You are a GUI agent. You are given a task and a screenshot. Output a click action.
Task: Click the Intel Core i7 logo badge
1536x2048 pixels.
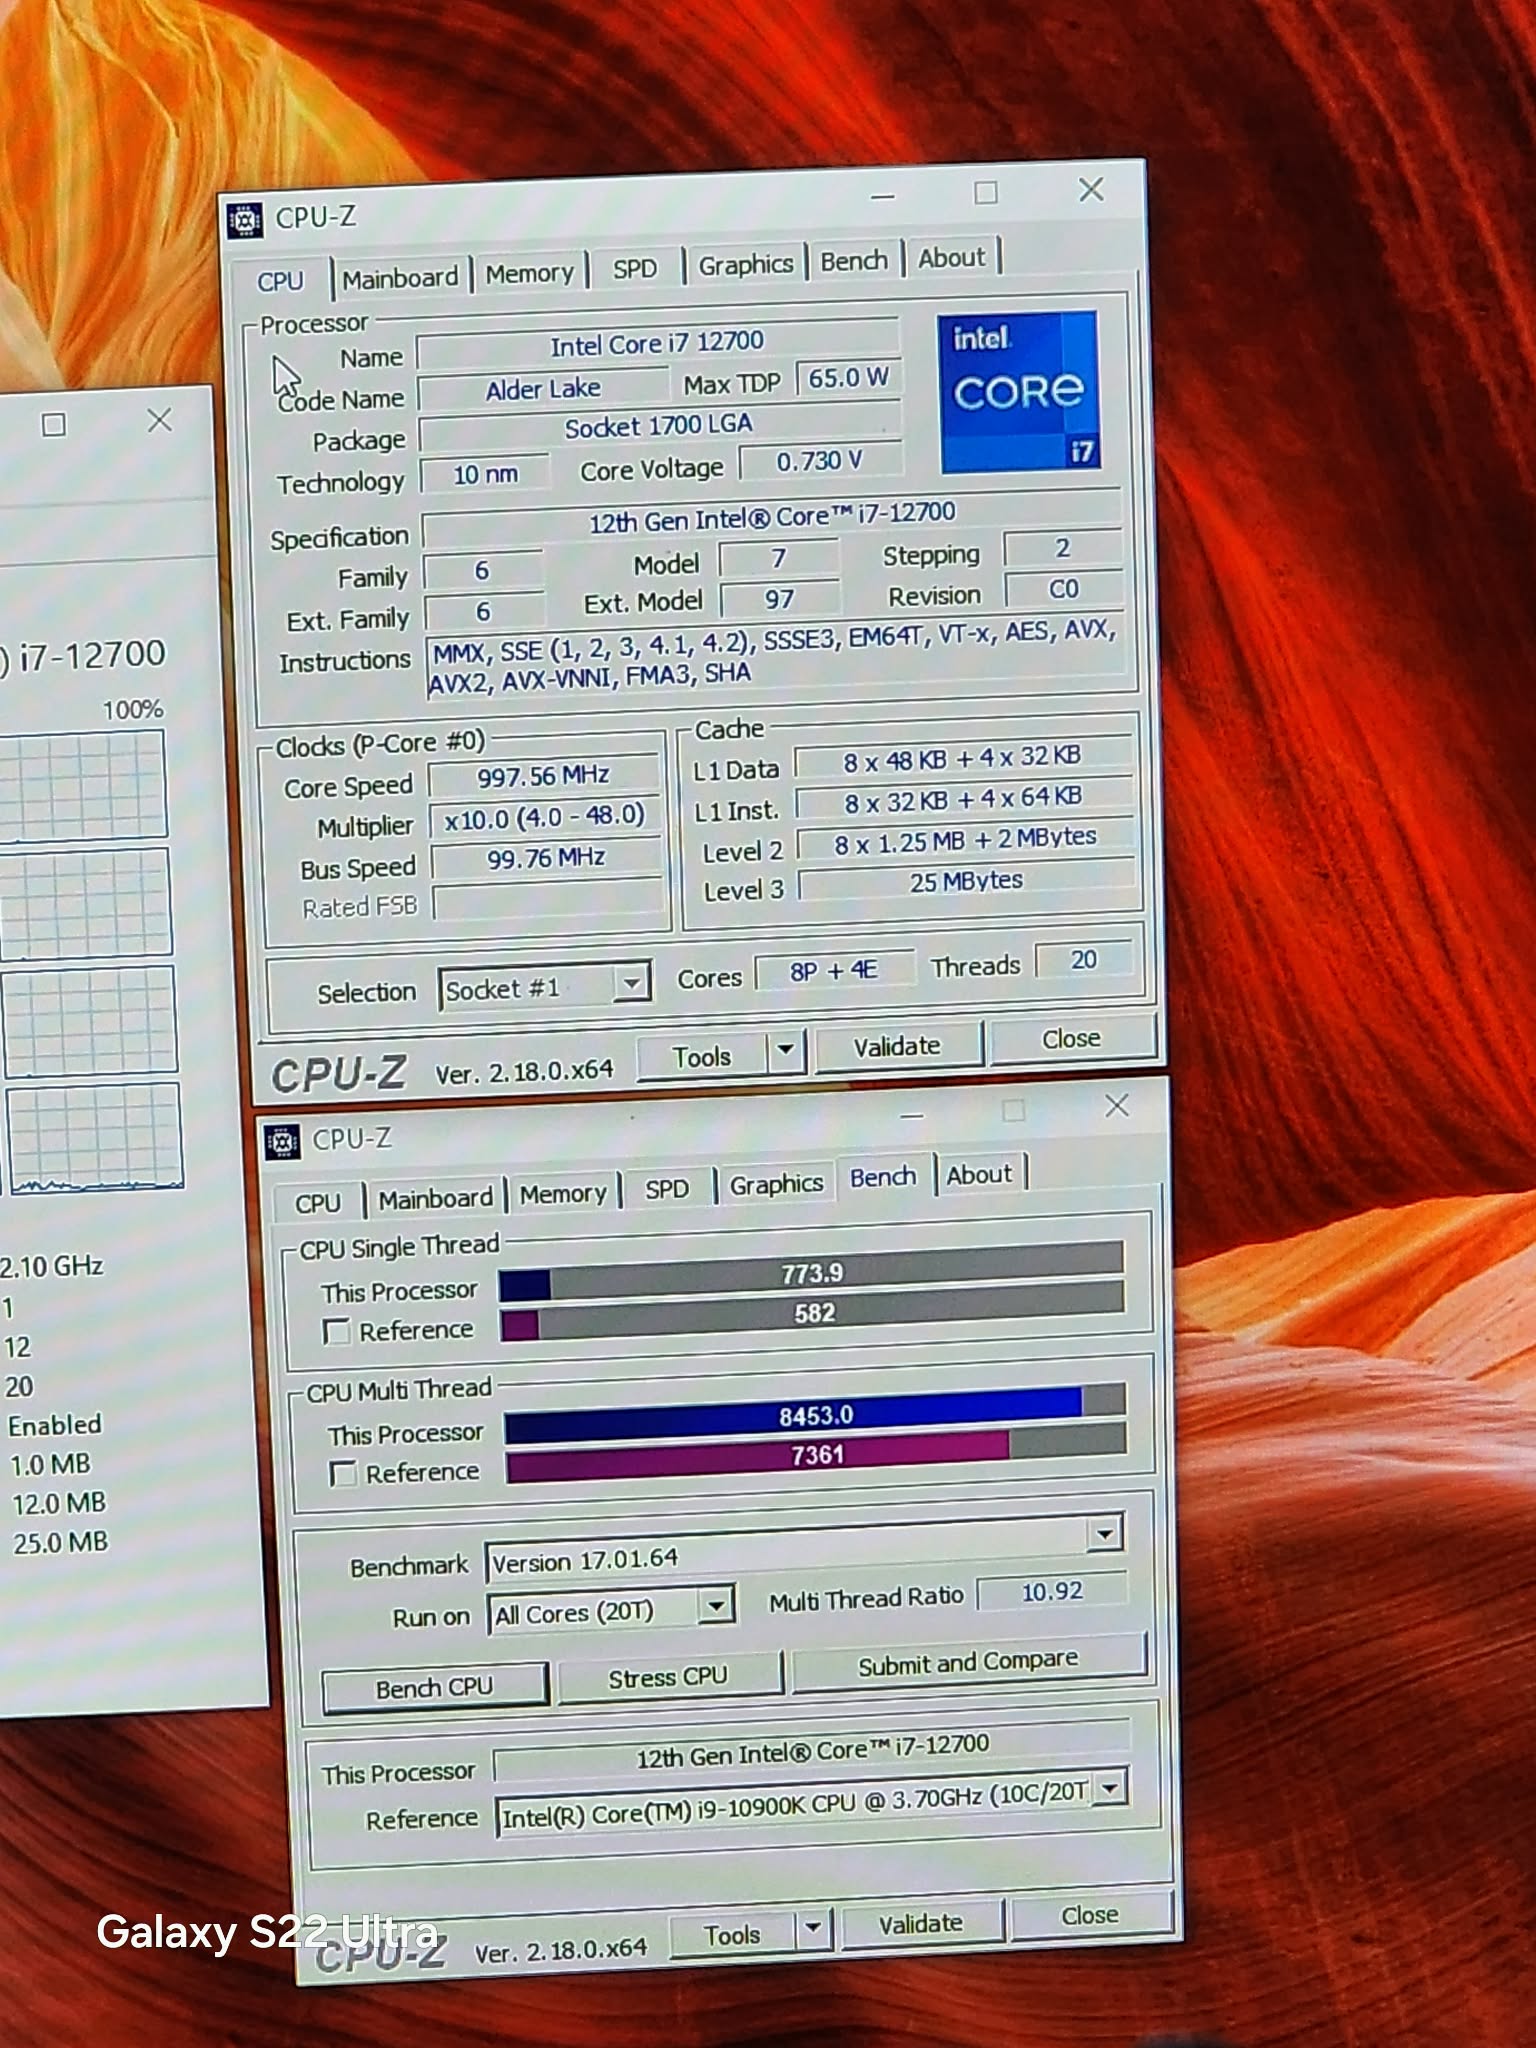click(x=1018, y=392)
